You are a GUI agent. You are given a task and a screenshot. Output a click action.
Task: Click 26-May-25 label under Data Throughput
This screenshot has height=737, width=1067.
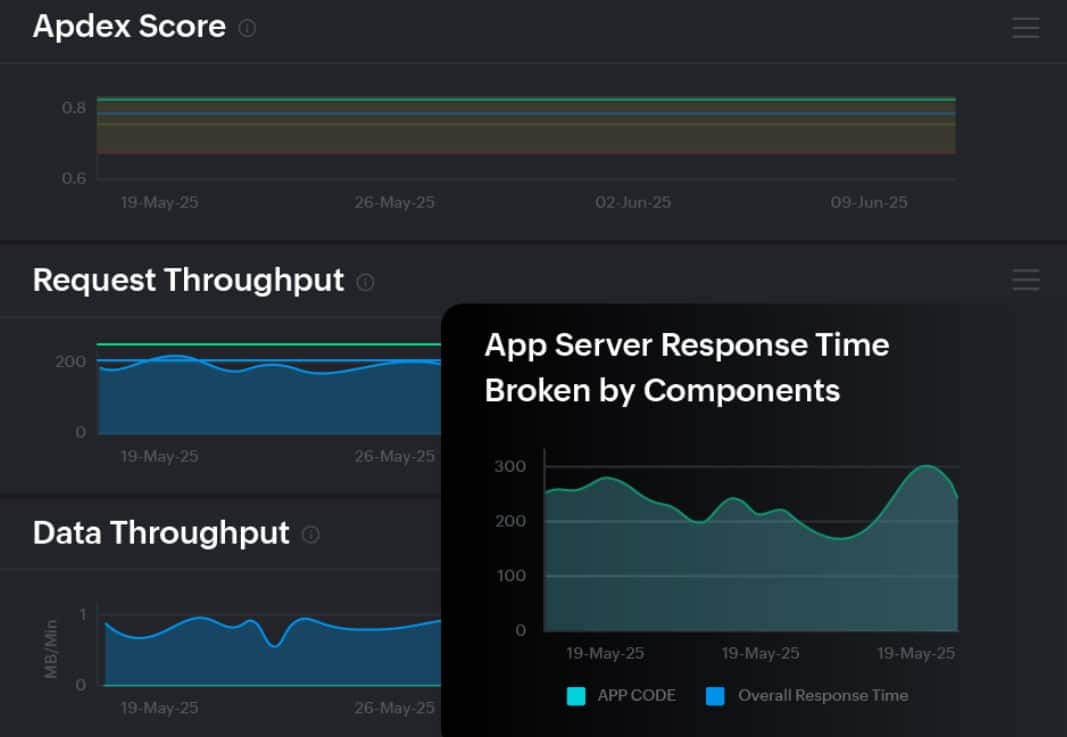point(394,708)
